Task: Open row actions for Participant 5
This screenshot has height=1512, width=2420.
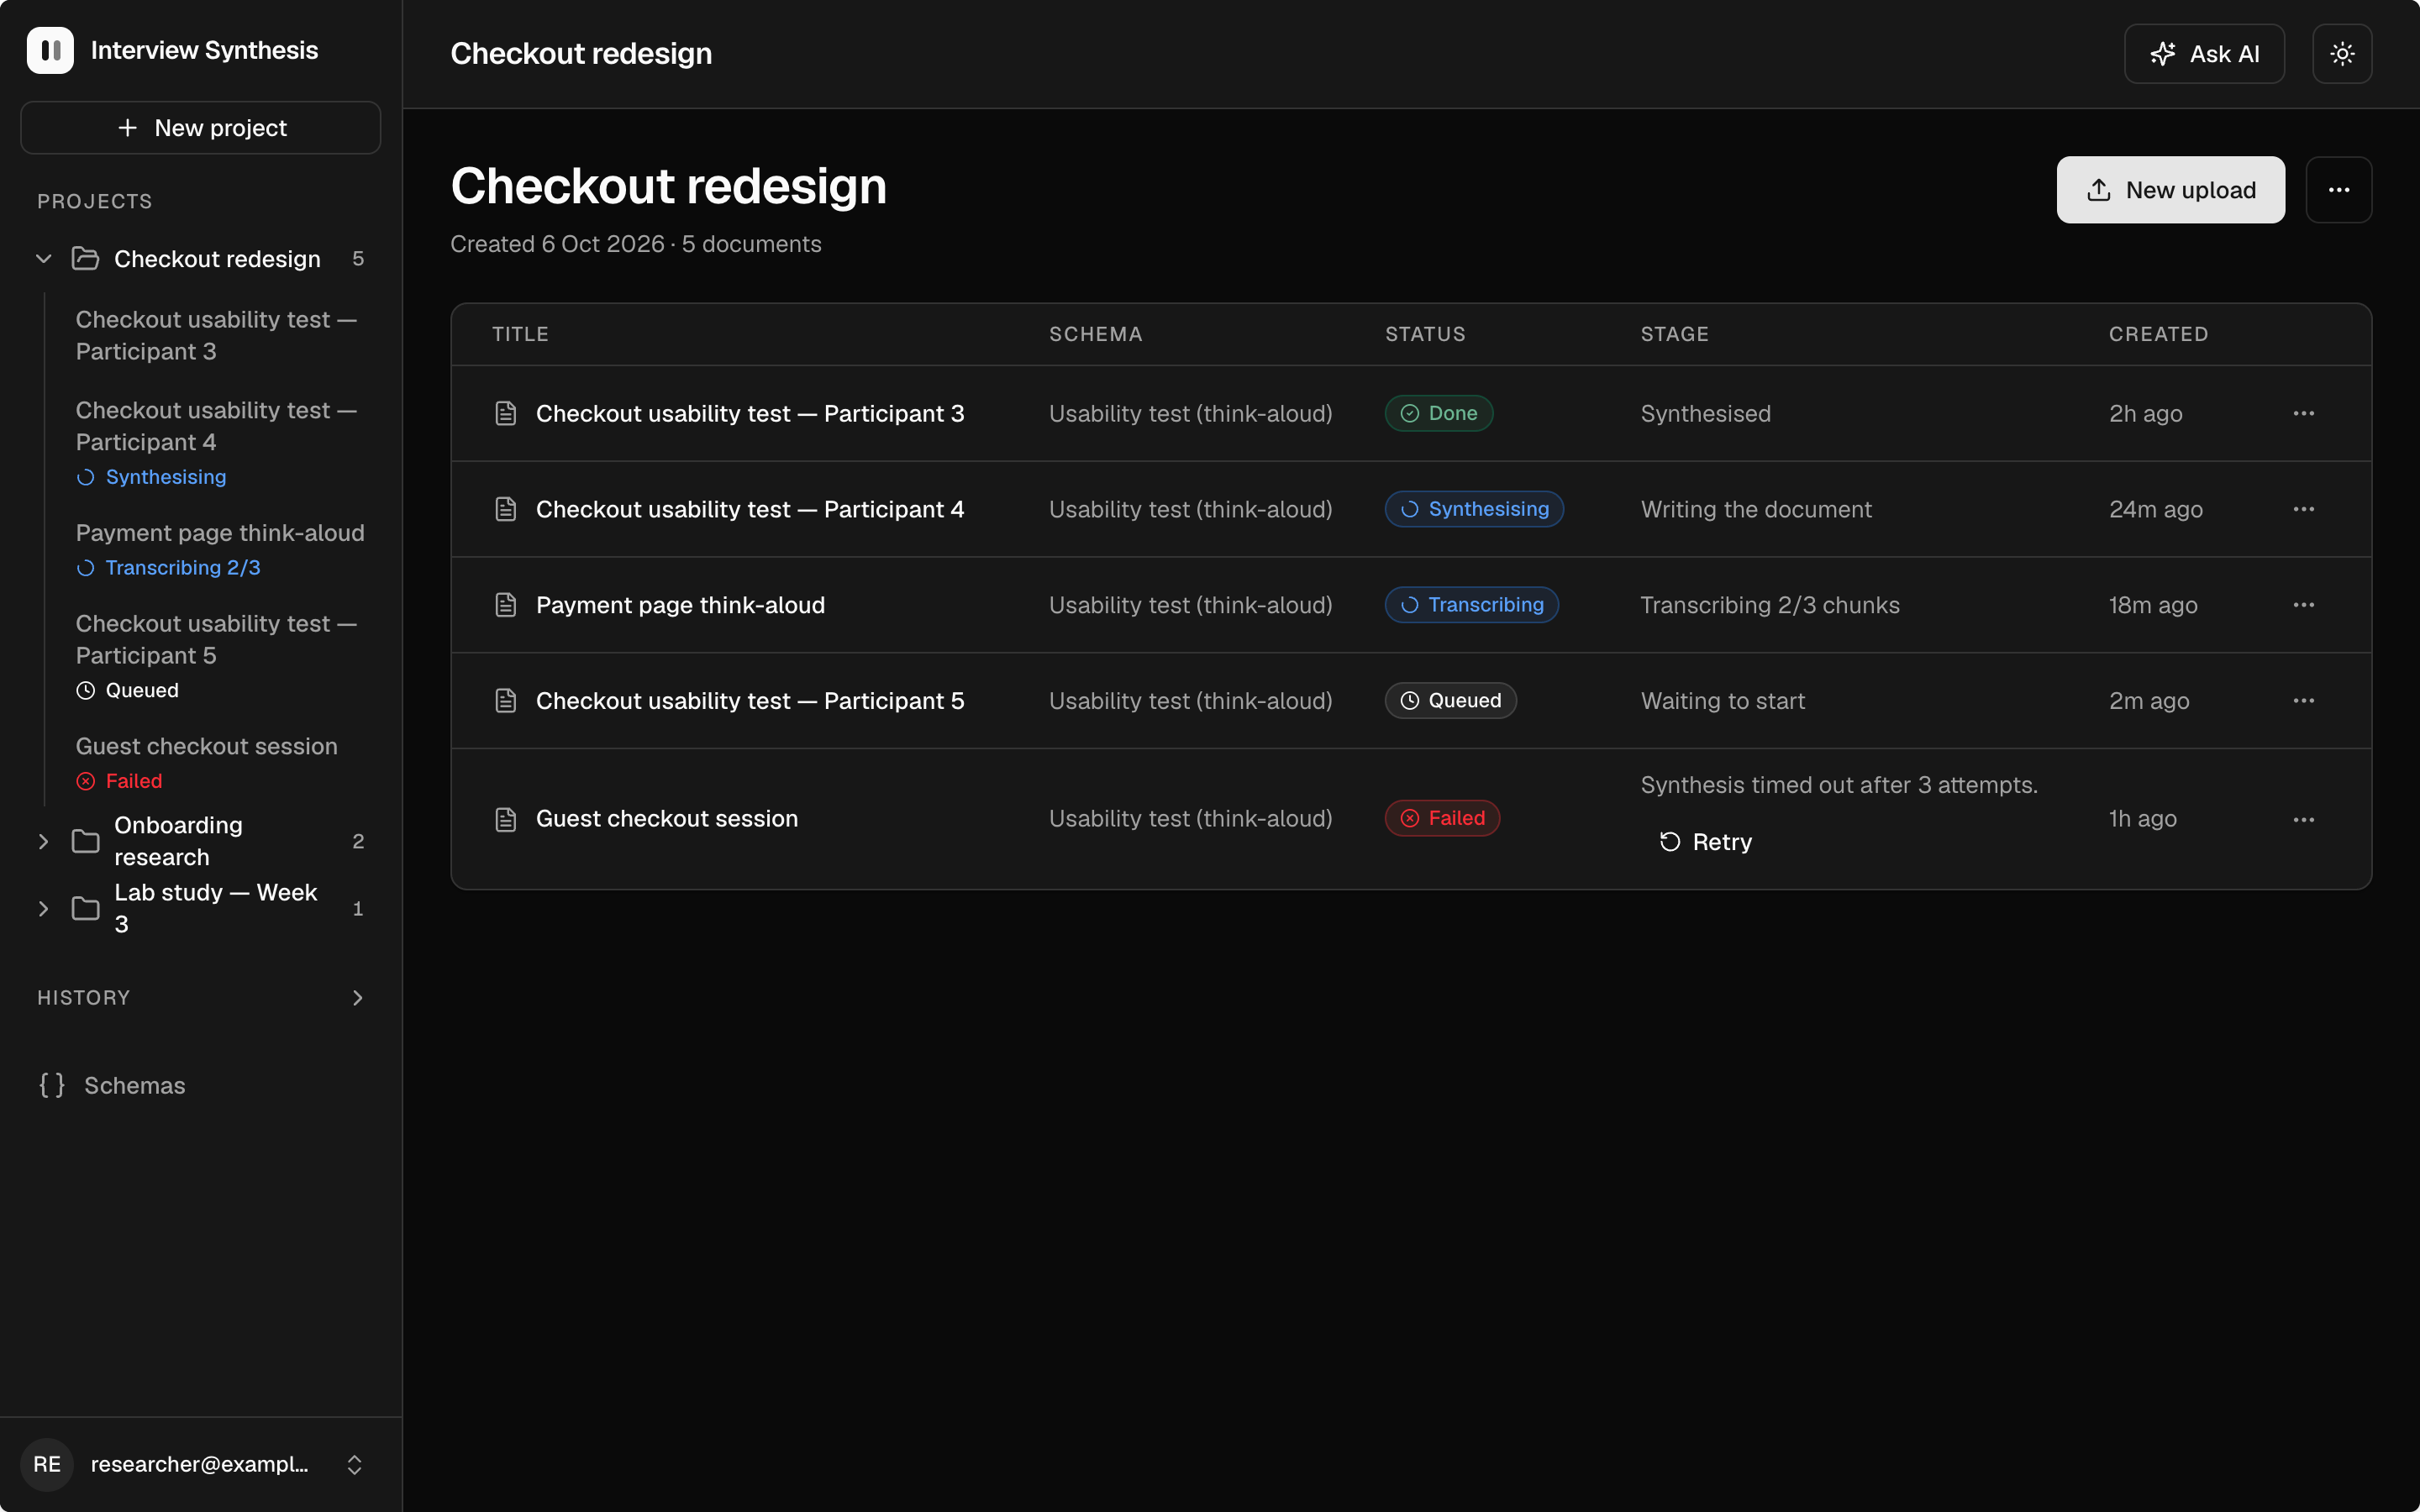Action: point(2304,701)
